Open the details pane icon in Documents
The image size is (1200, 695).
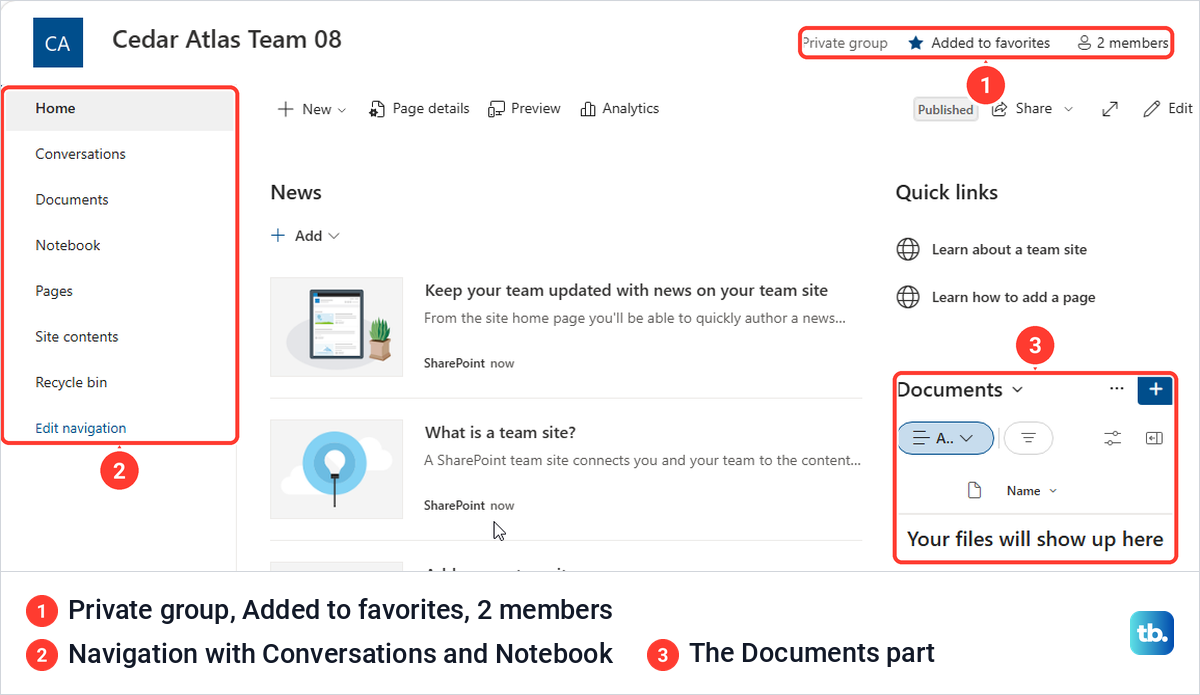1154,438
